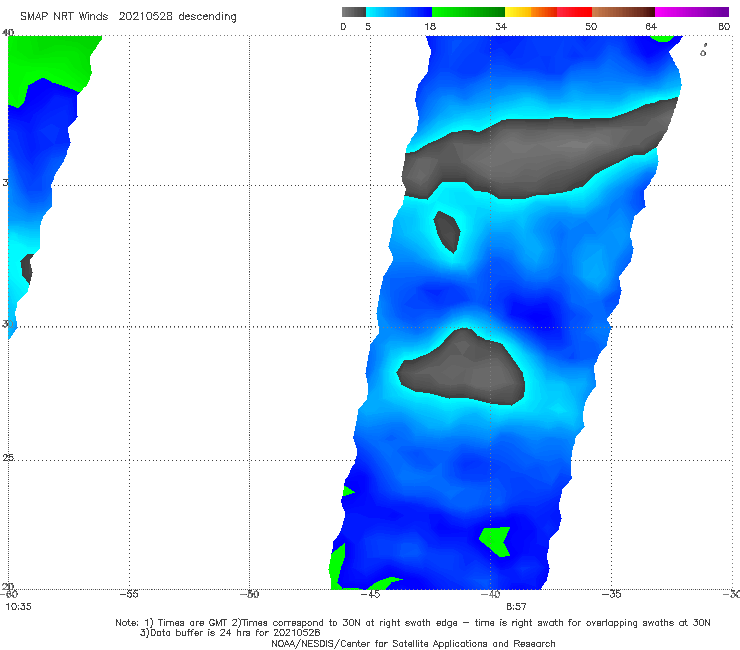The image size is (740, 650).
Task: Click the gray segment of the wind colorbar
Action: tap(353, 12)
